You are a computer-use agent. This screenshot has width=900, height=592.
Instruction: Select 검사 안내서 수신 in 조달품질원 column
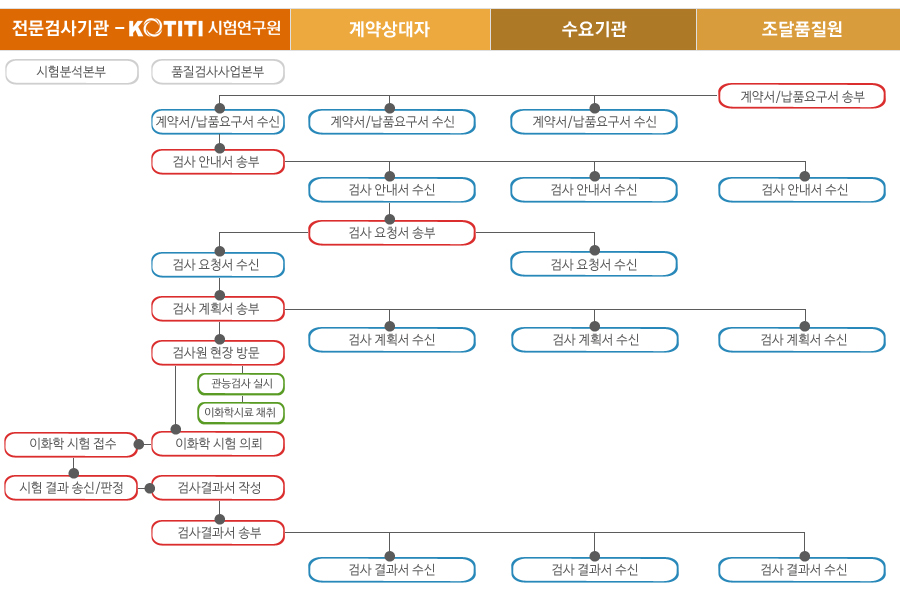point(802,190)
